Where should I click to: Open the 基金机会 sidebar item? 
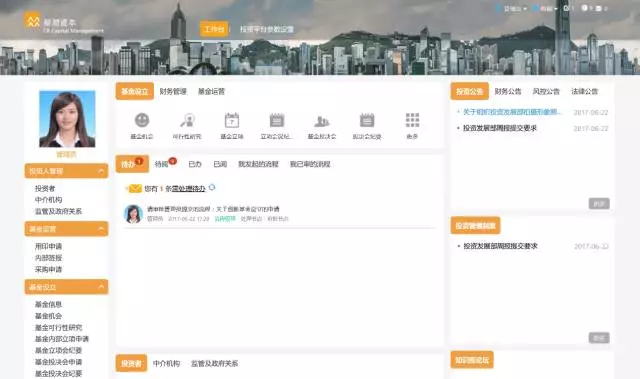click(x=49, y=316)
